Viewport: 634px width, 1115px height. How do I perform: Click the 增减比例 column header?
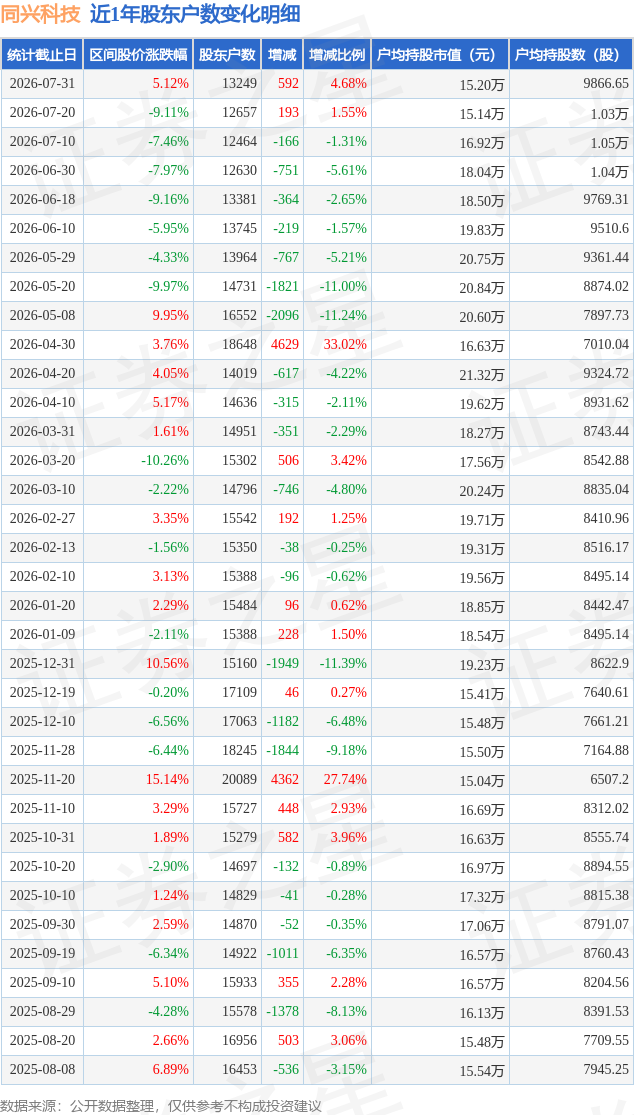coord(338,55)
